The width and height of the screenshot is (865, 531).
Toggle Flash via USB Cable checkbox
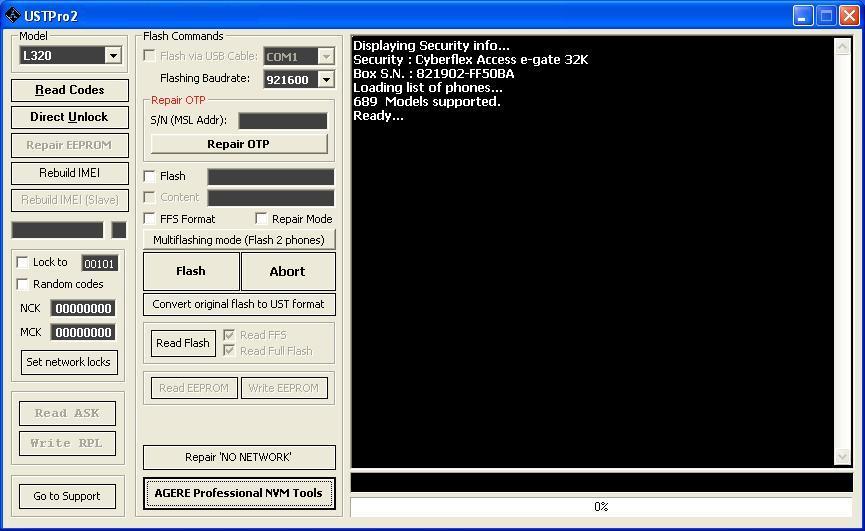point(149,56)
